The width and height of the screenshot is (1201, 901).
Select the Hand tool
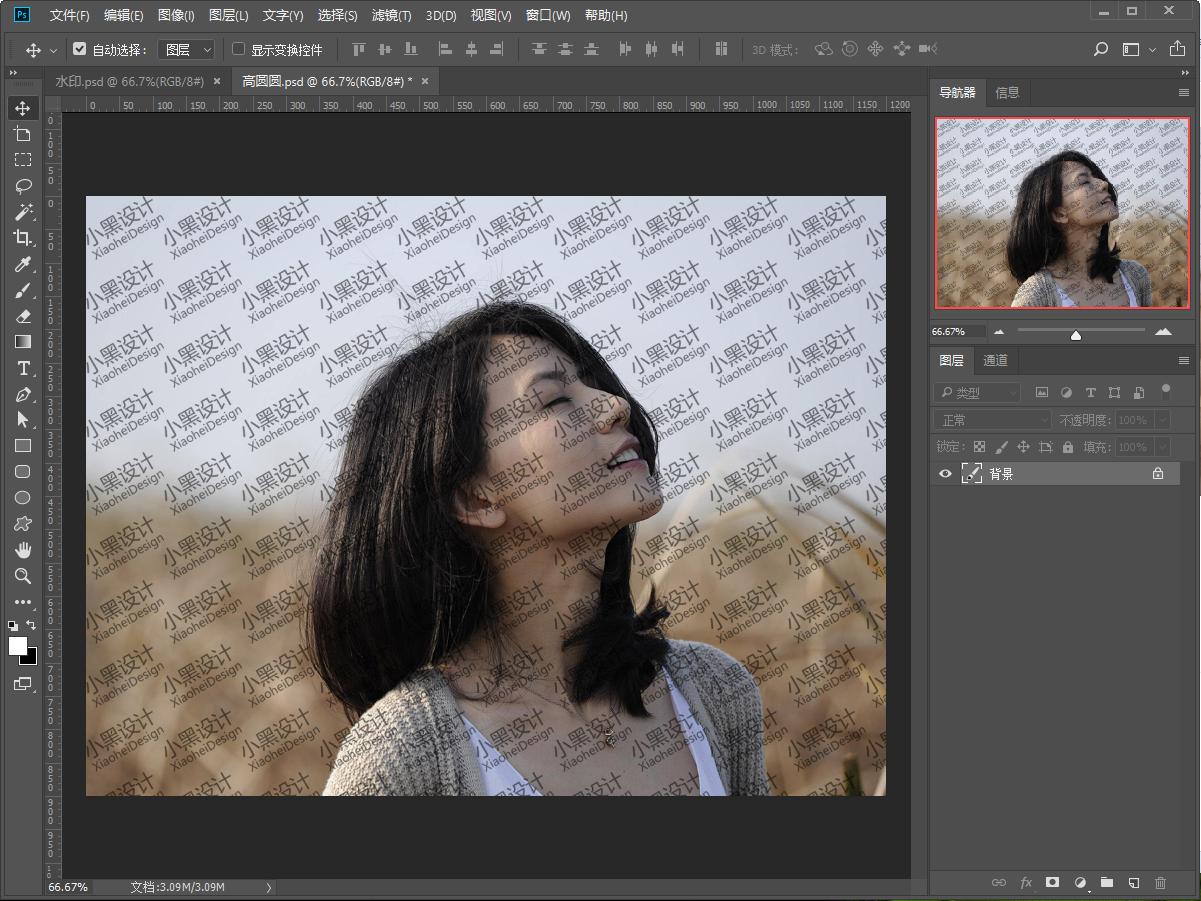(x=23, y=550)
